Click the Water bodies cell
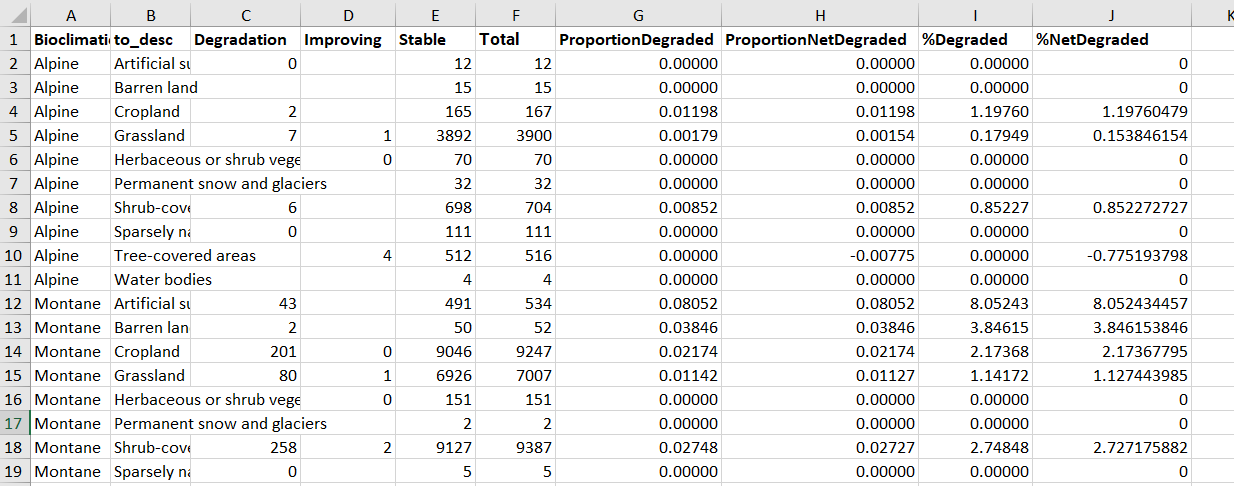Screen dimensions: 1234x486 (x=163, y=279)
